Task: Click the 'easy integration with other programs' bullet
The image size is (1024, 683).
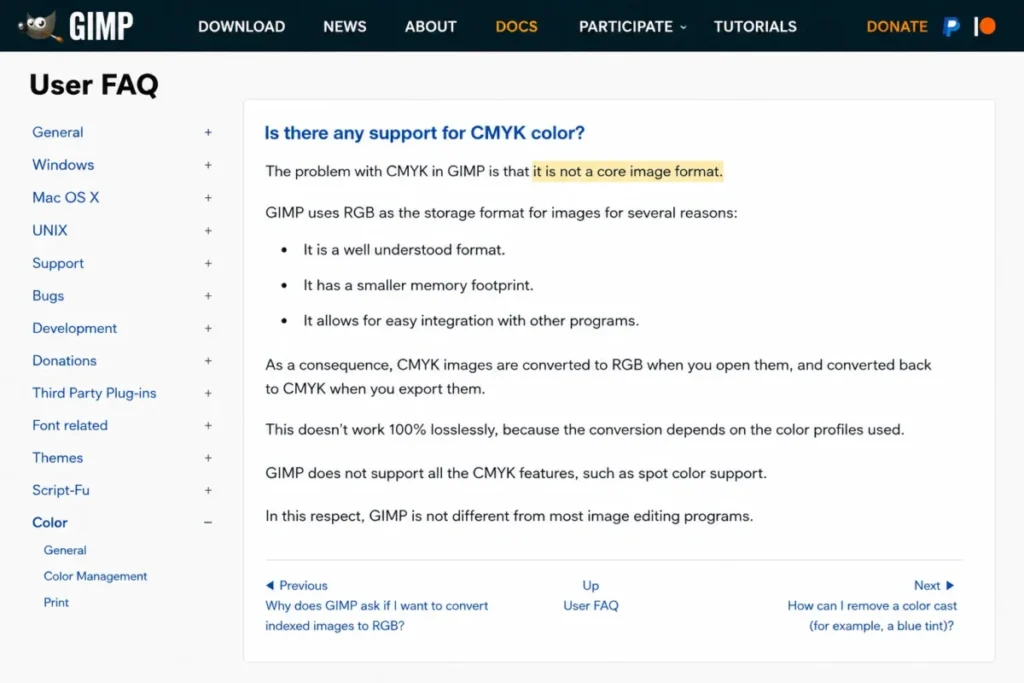Action: (x=471, y=321)
